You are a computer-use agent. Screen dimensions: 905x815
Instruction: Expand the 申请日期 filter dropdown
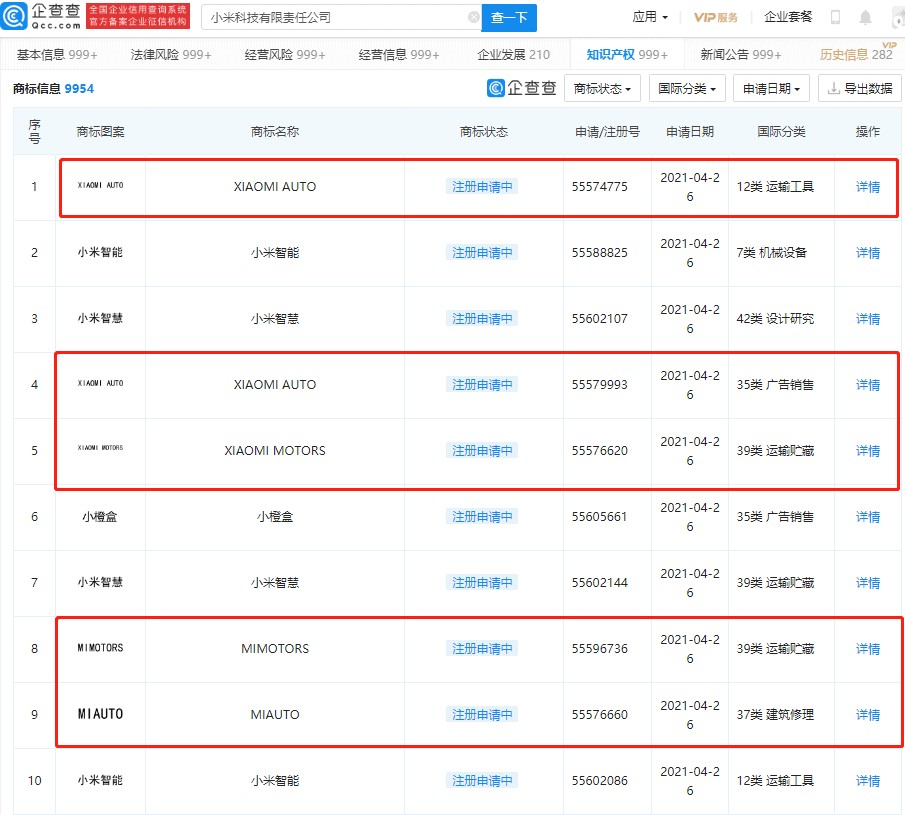tap(771, 88)
